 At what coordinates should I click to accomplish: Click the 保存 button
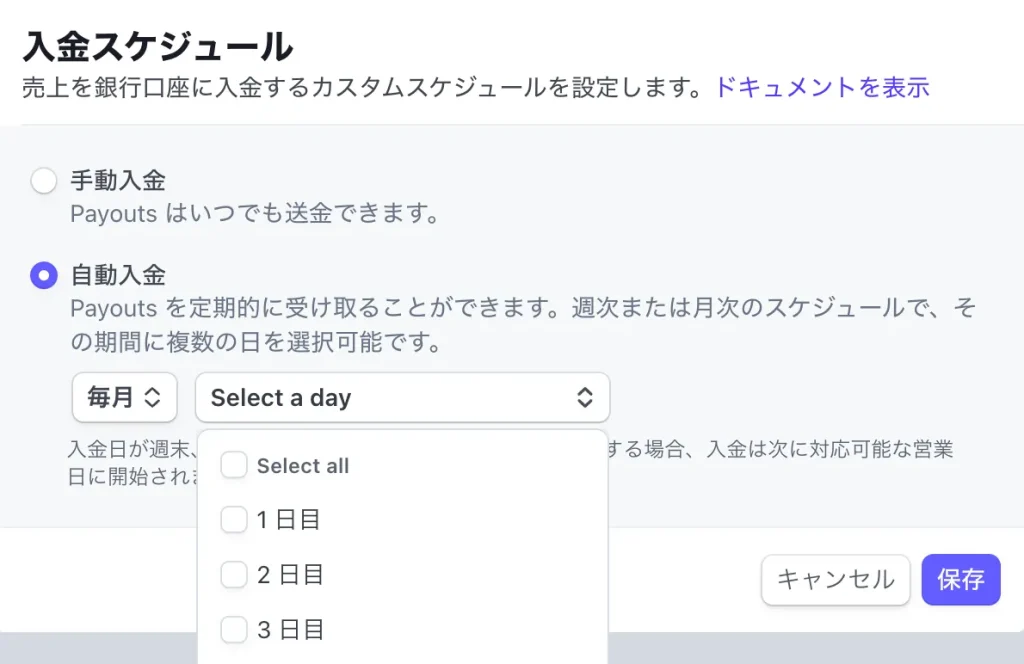click(960, 580)
